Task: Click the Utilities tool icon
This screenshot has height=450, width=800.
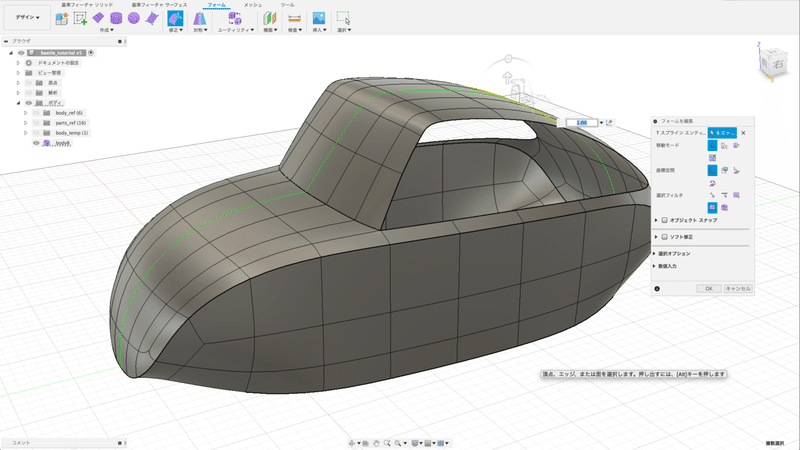Action: click(235, 19)
